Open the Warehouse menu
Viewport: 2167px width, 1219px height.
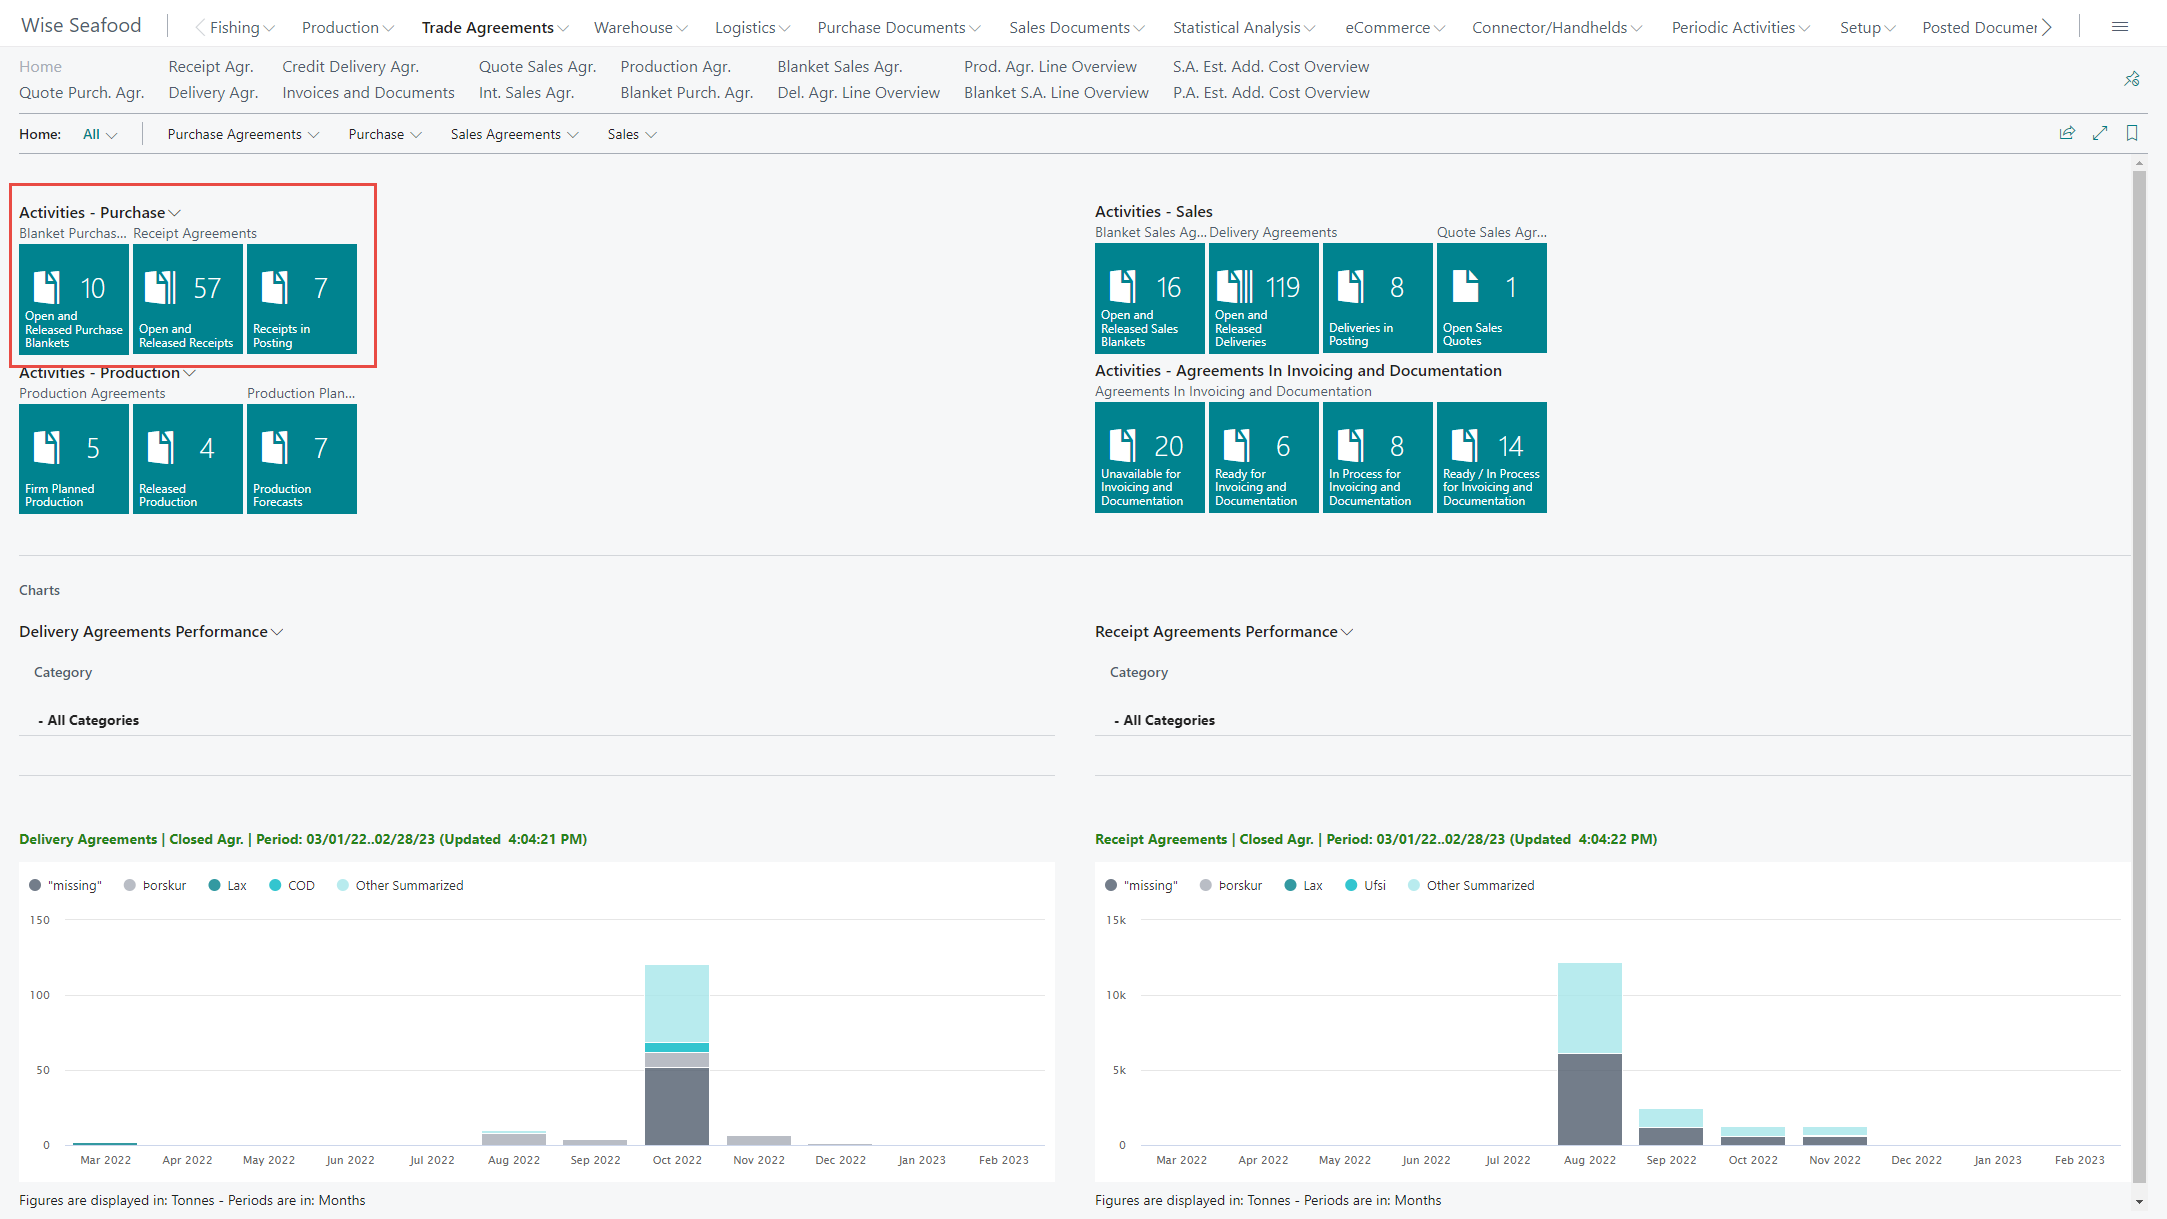point(640,28)
